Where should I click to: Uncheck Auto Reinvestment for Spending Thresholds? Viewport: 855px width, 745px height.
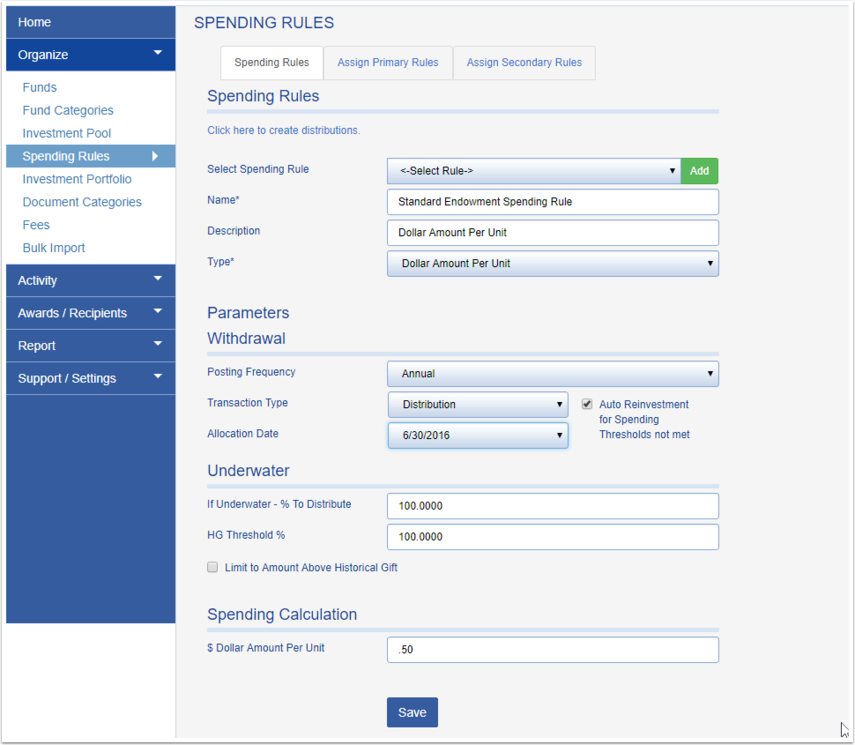587,404
